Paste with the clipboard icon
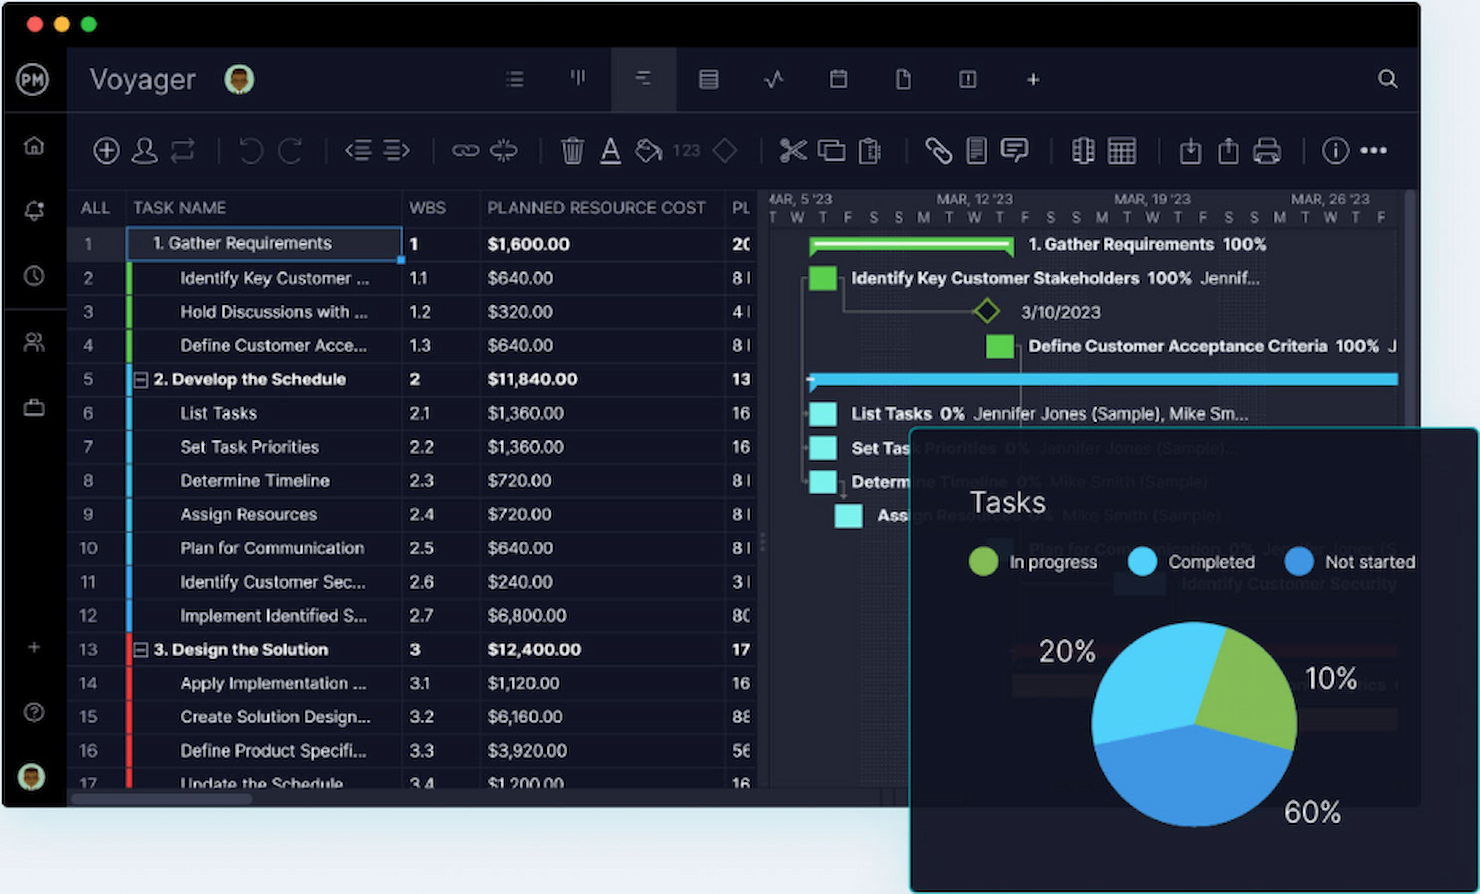Image resolution: width=1480 pixels, height=894 pixels. coord(870,151)
